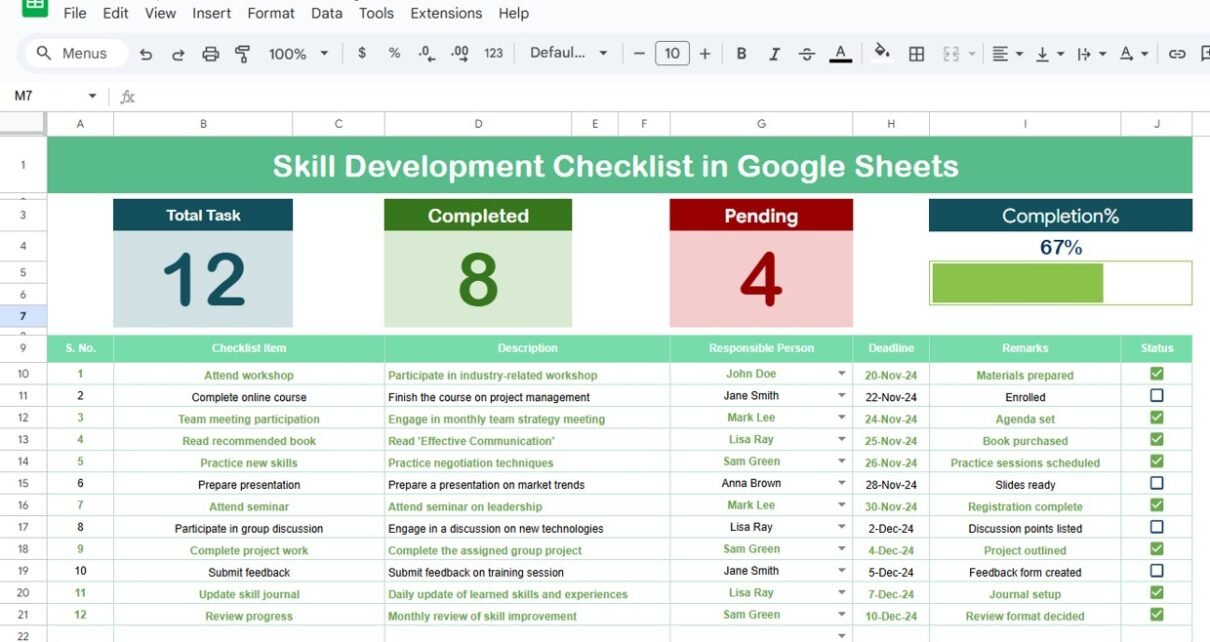The image size is (1210, 642).
Task: Click the Undo arrow icon
Action: coord(146,54)
